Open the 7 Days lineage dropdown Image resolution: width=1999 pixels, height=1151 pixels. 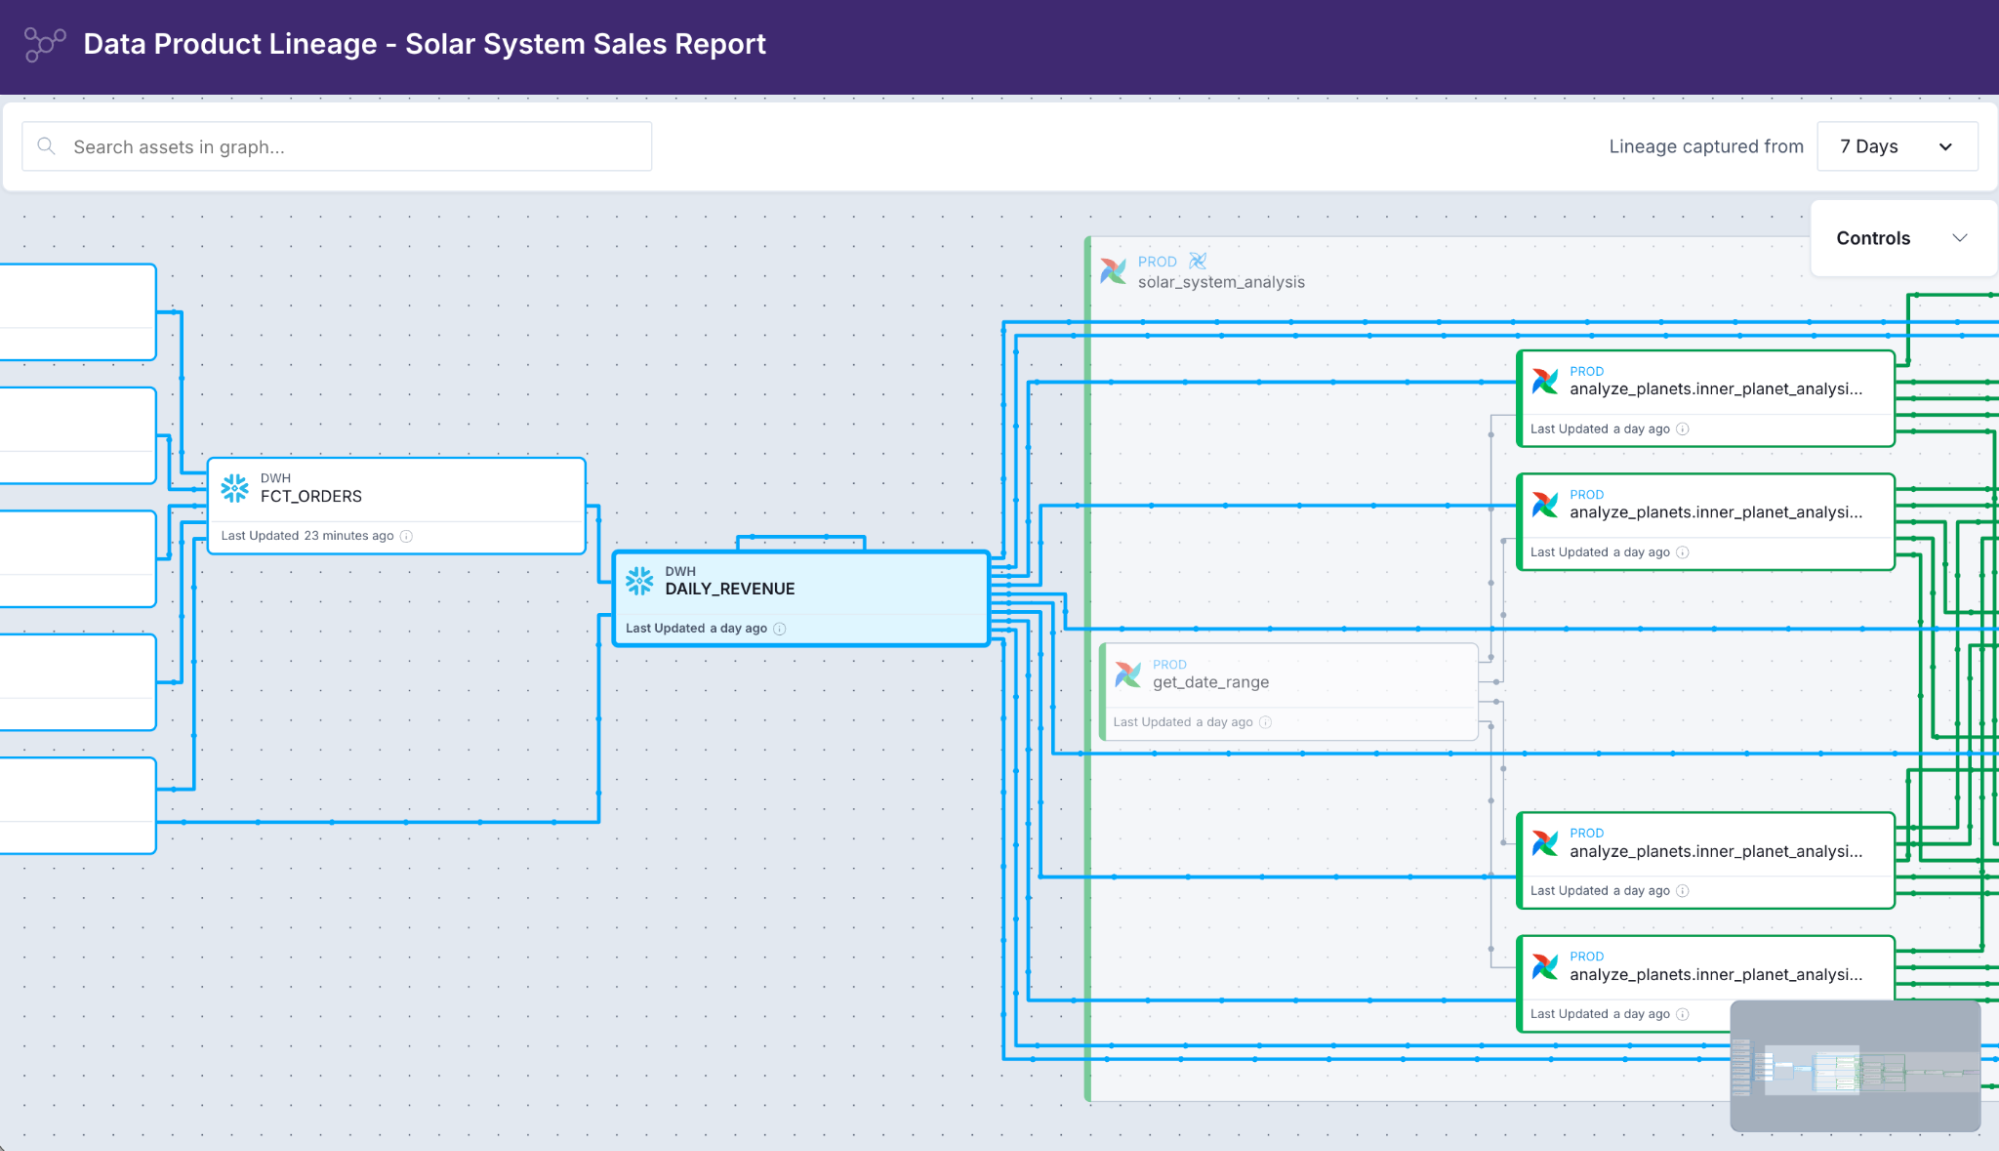coord(1896,146)
